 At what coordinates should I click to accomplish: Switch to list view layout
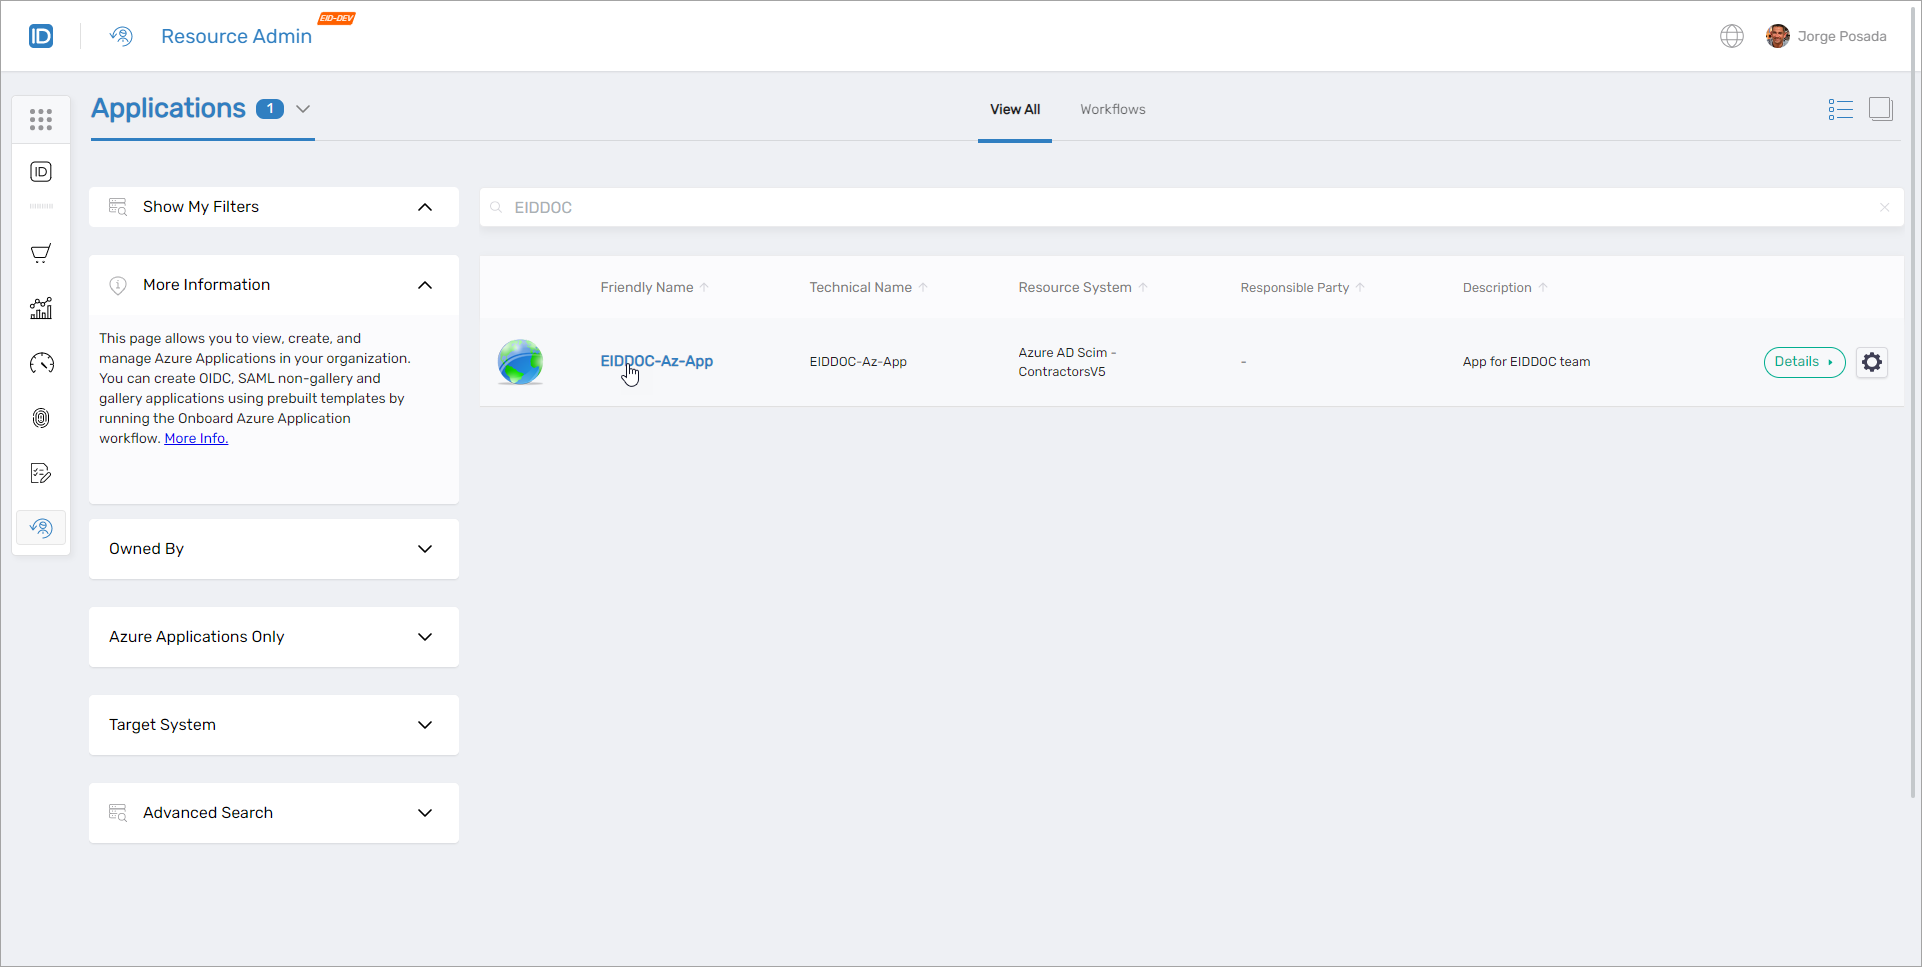click(x=1840, y=109)
